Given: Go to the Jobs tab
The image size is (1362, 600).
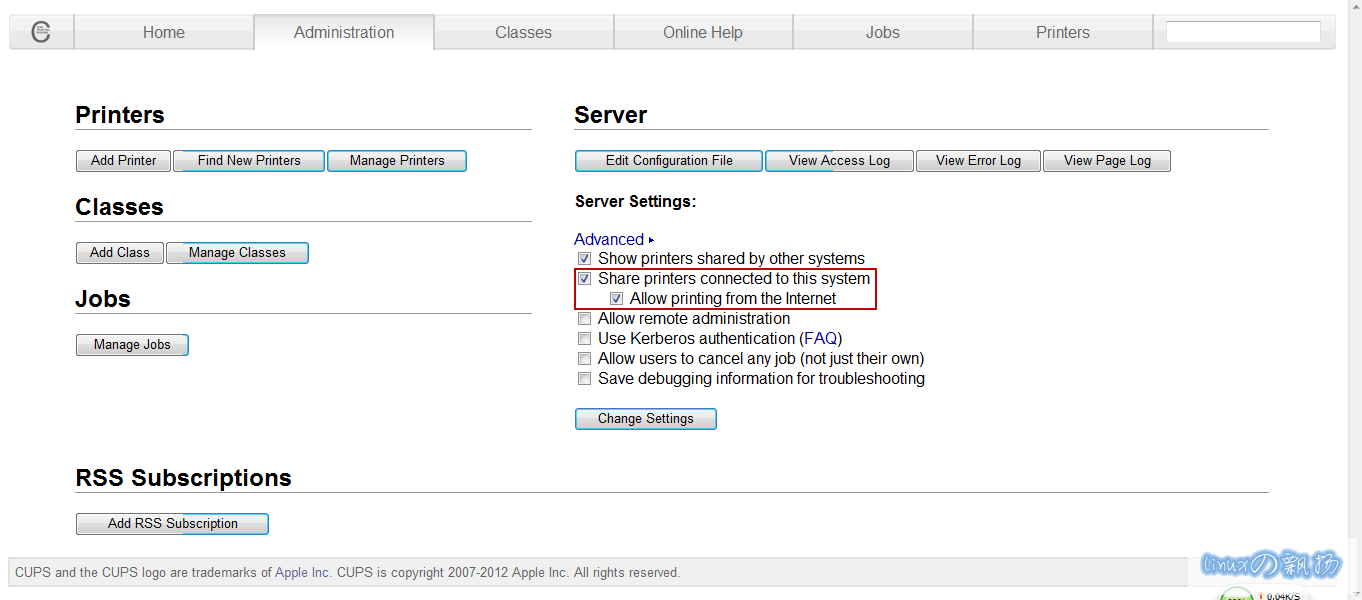Looking at the screenshot, I should (x=882, y=32).
